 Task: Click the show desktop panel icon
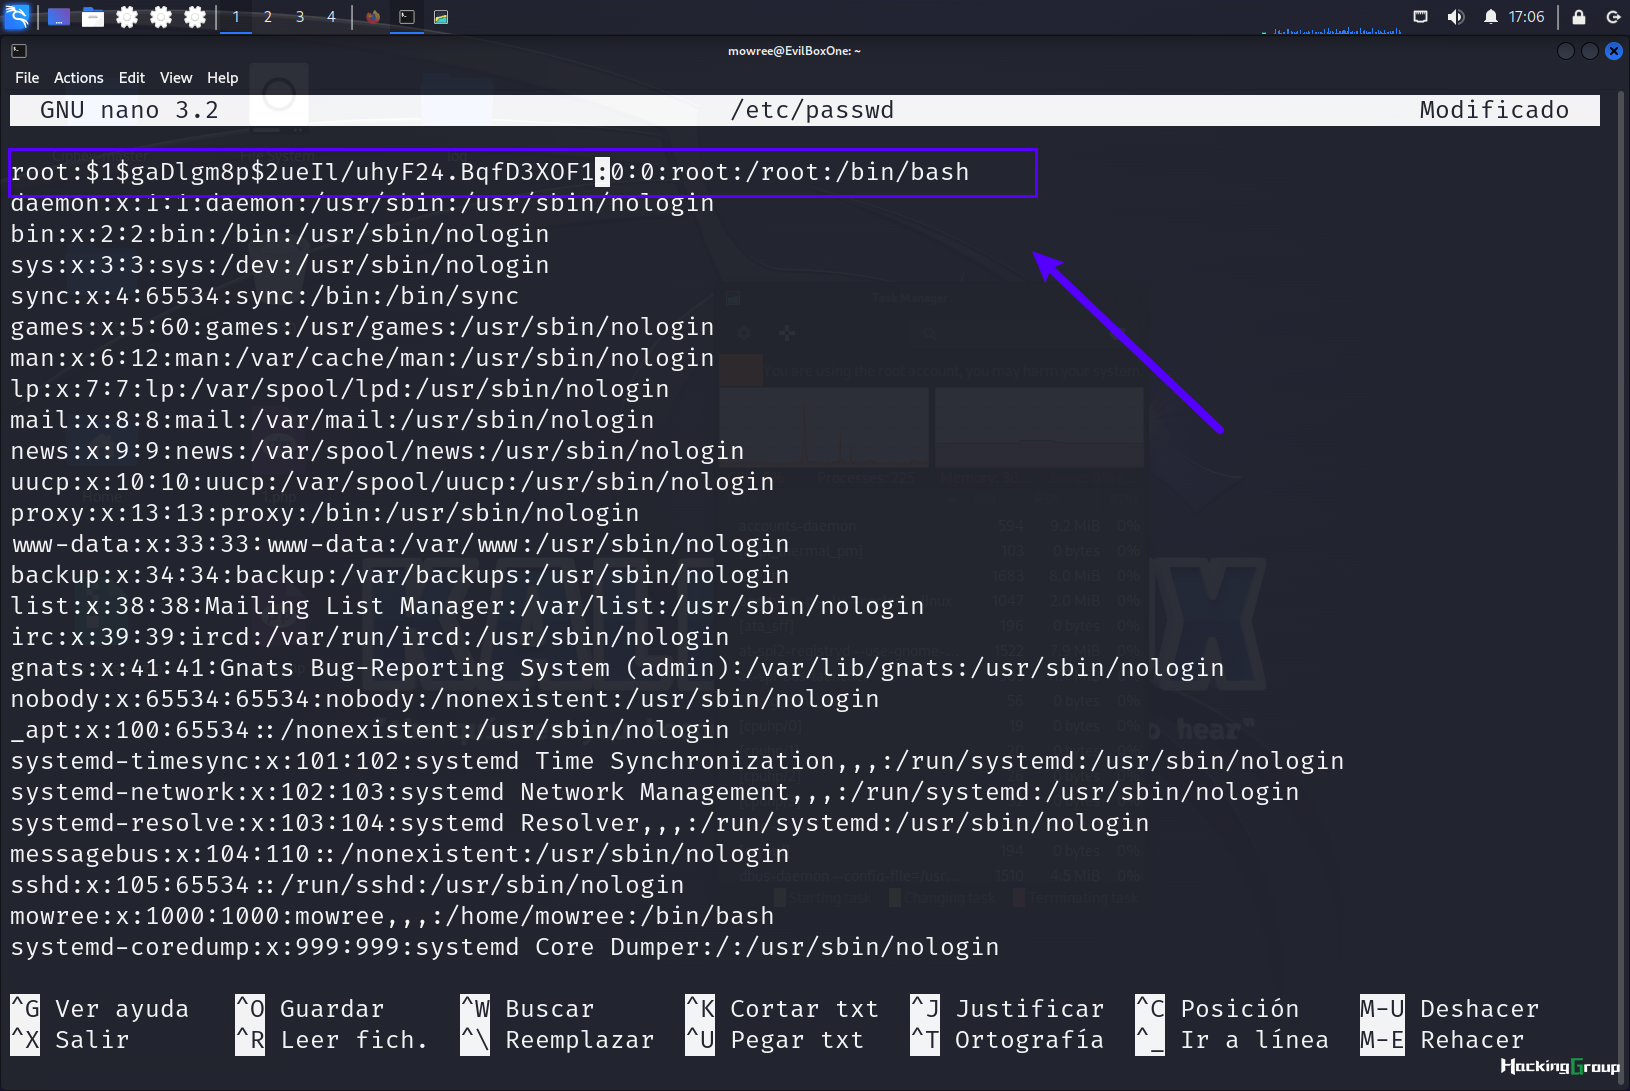(59, 17)
